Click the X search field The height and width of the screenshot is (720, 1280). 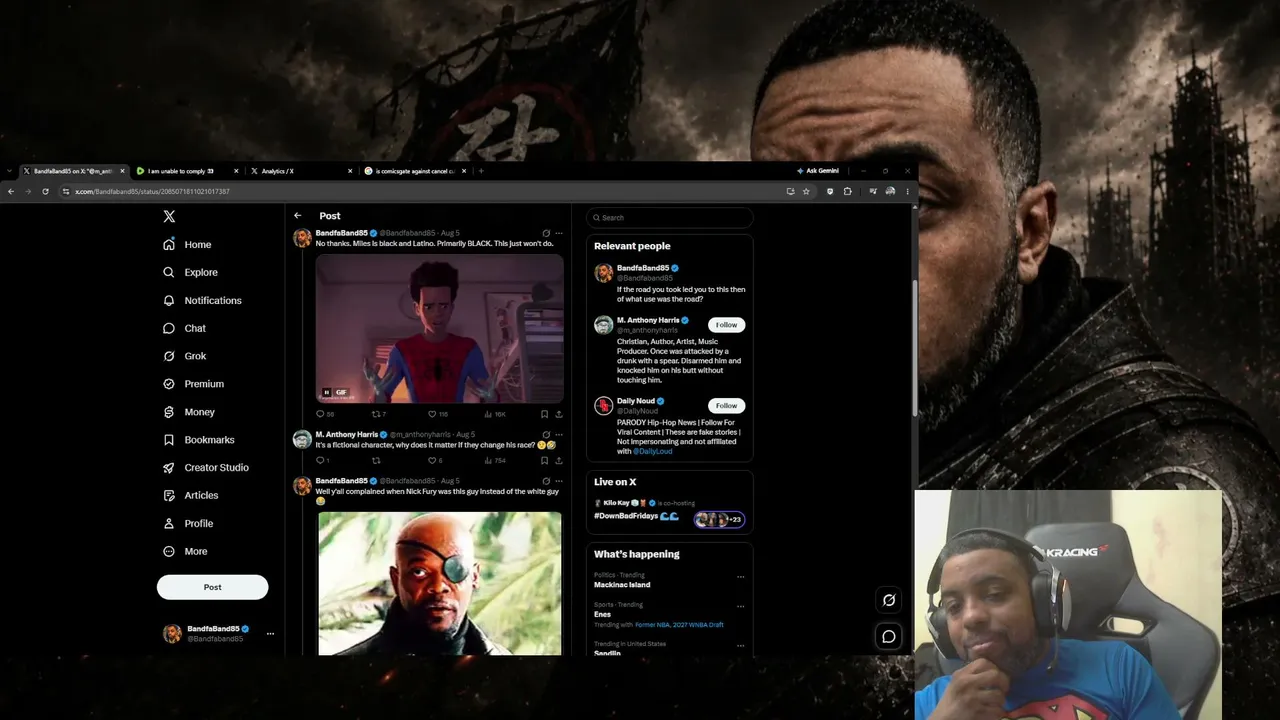point(669,217)
